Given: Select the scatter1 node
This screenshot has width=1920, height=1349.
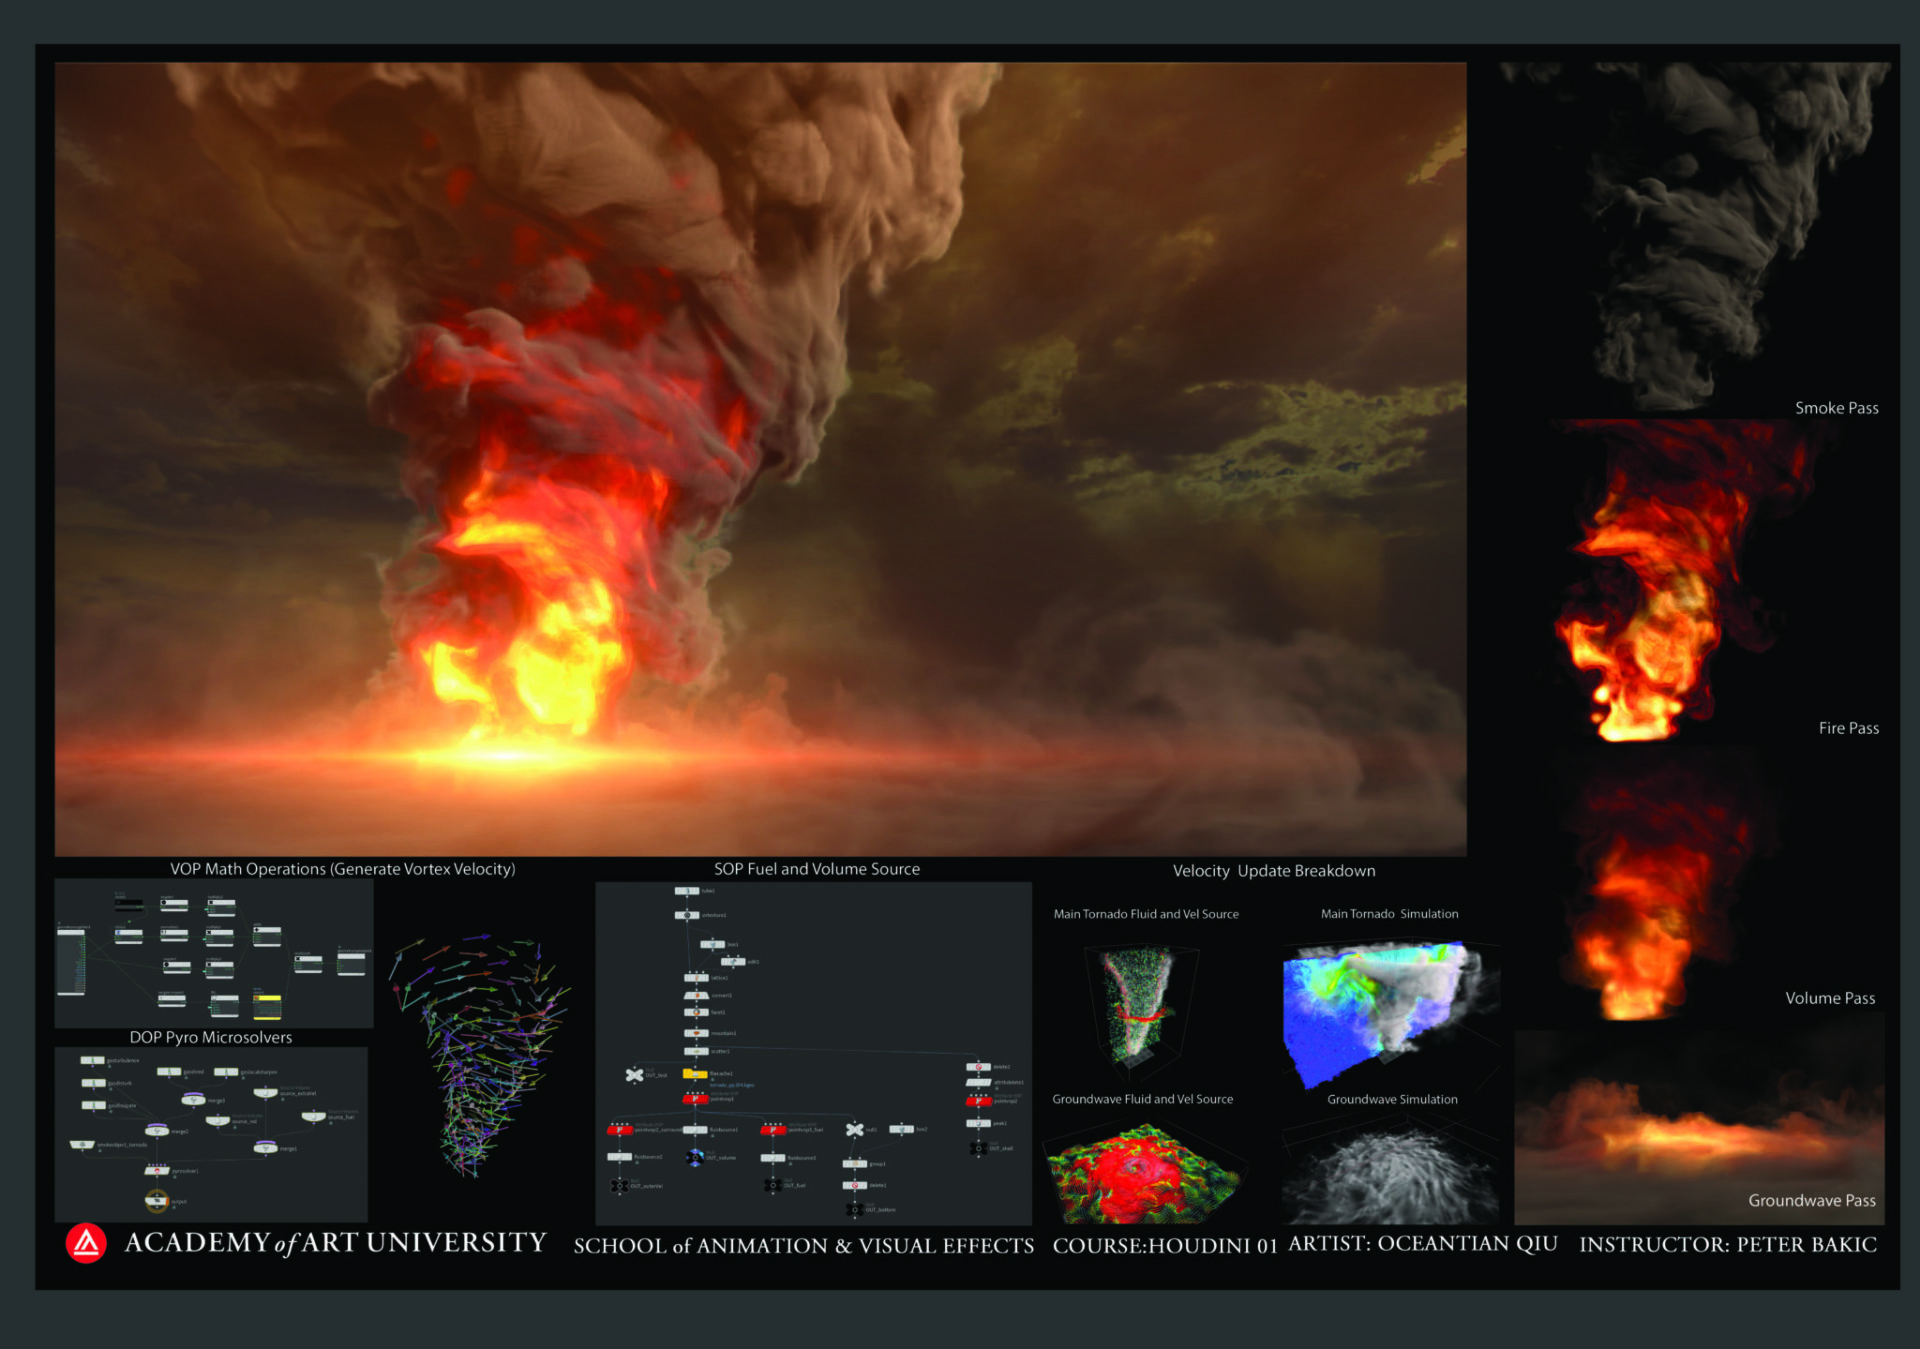Looking at the screenshot, I should [x=695, y=1052].
